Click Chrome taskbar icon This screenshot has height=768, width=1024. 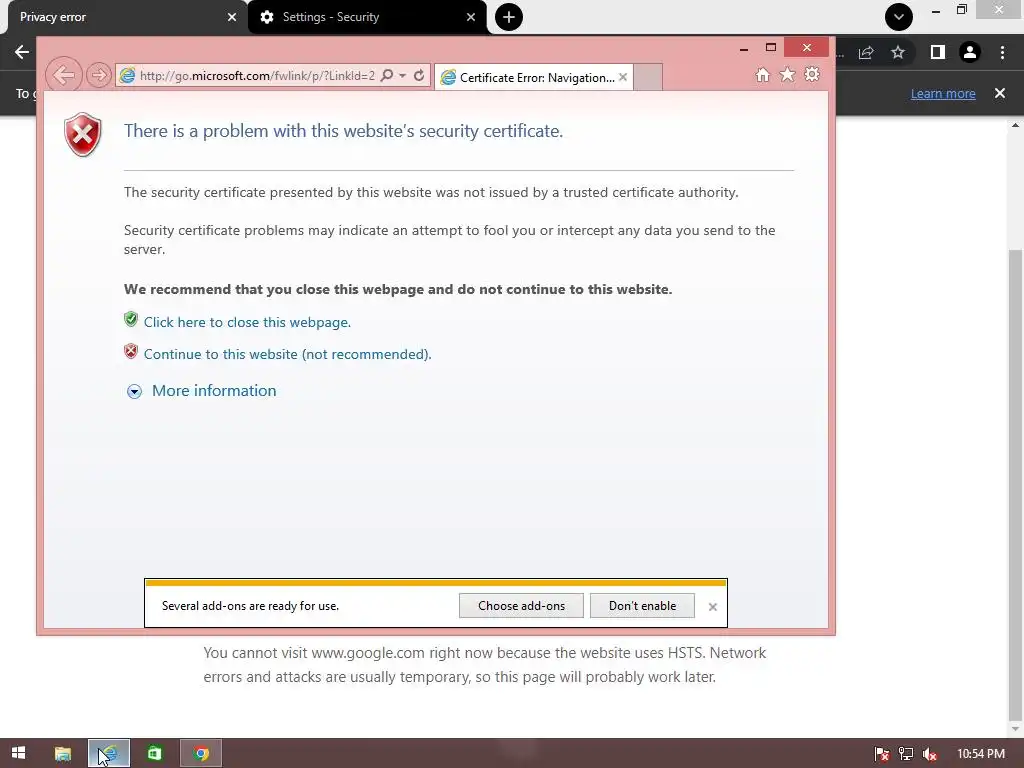click(x=201, y=754)
